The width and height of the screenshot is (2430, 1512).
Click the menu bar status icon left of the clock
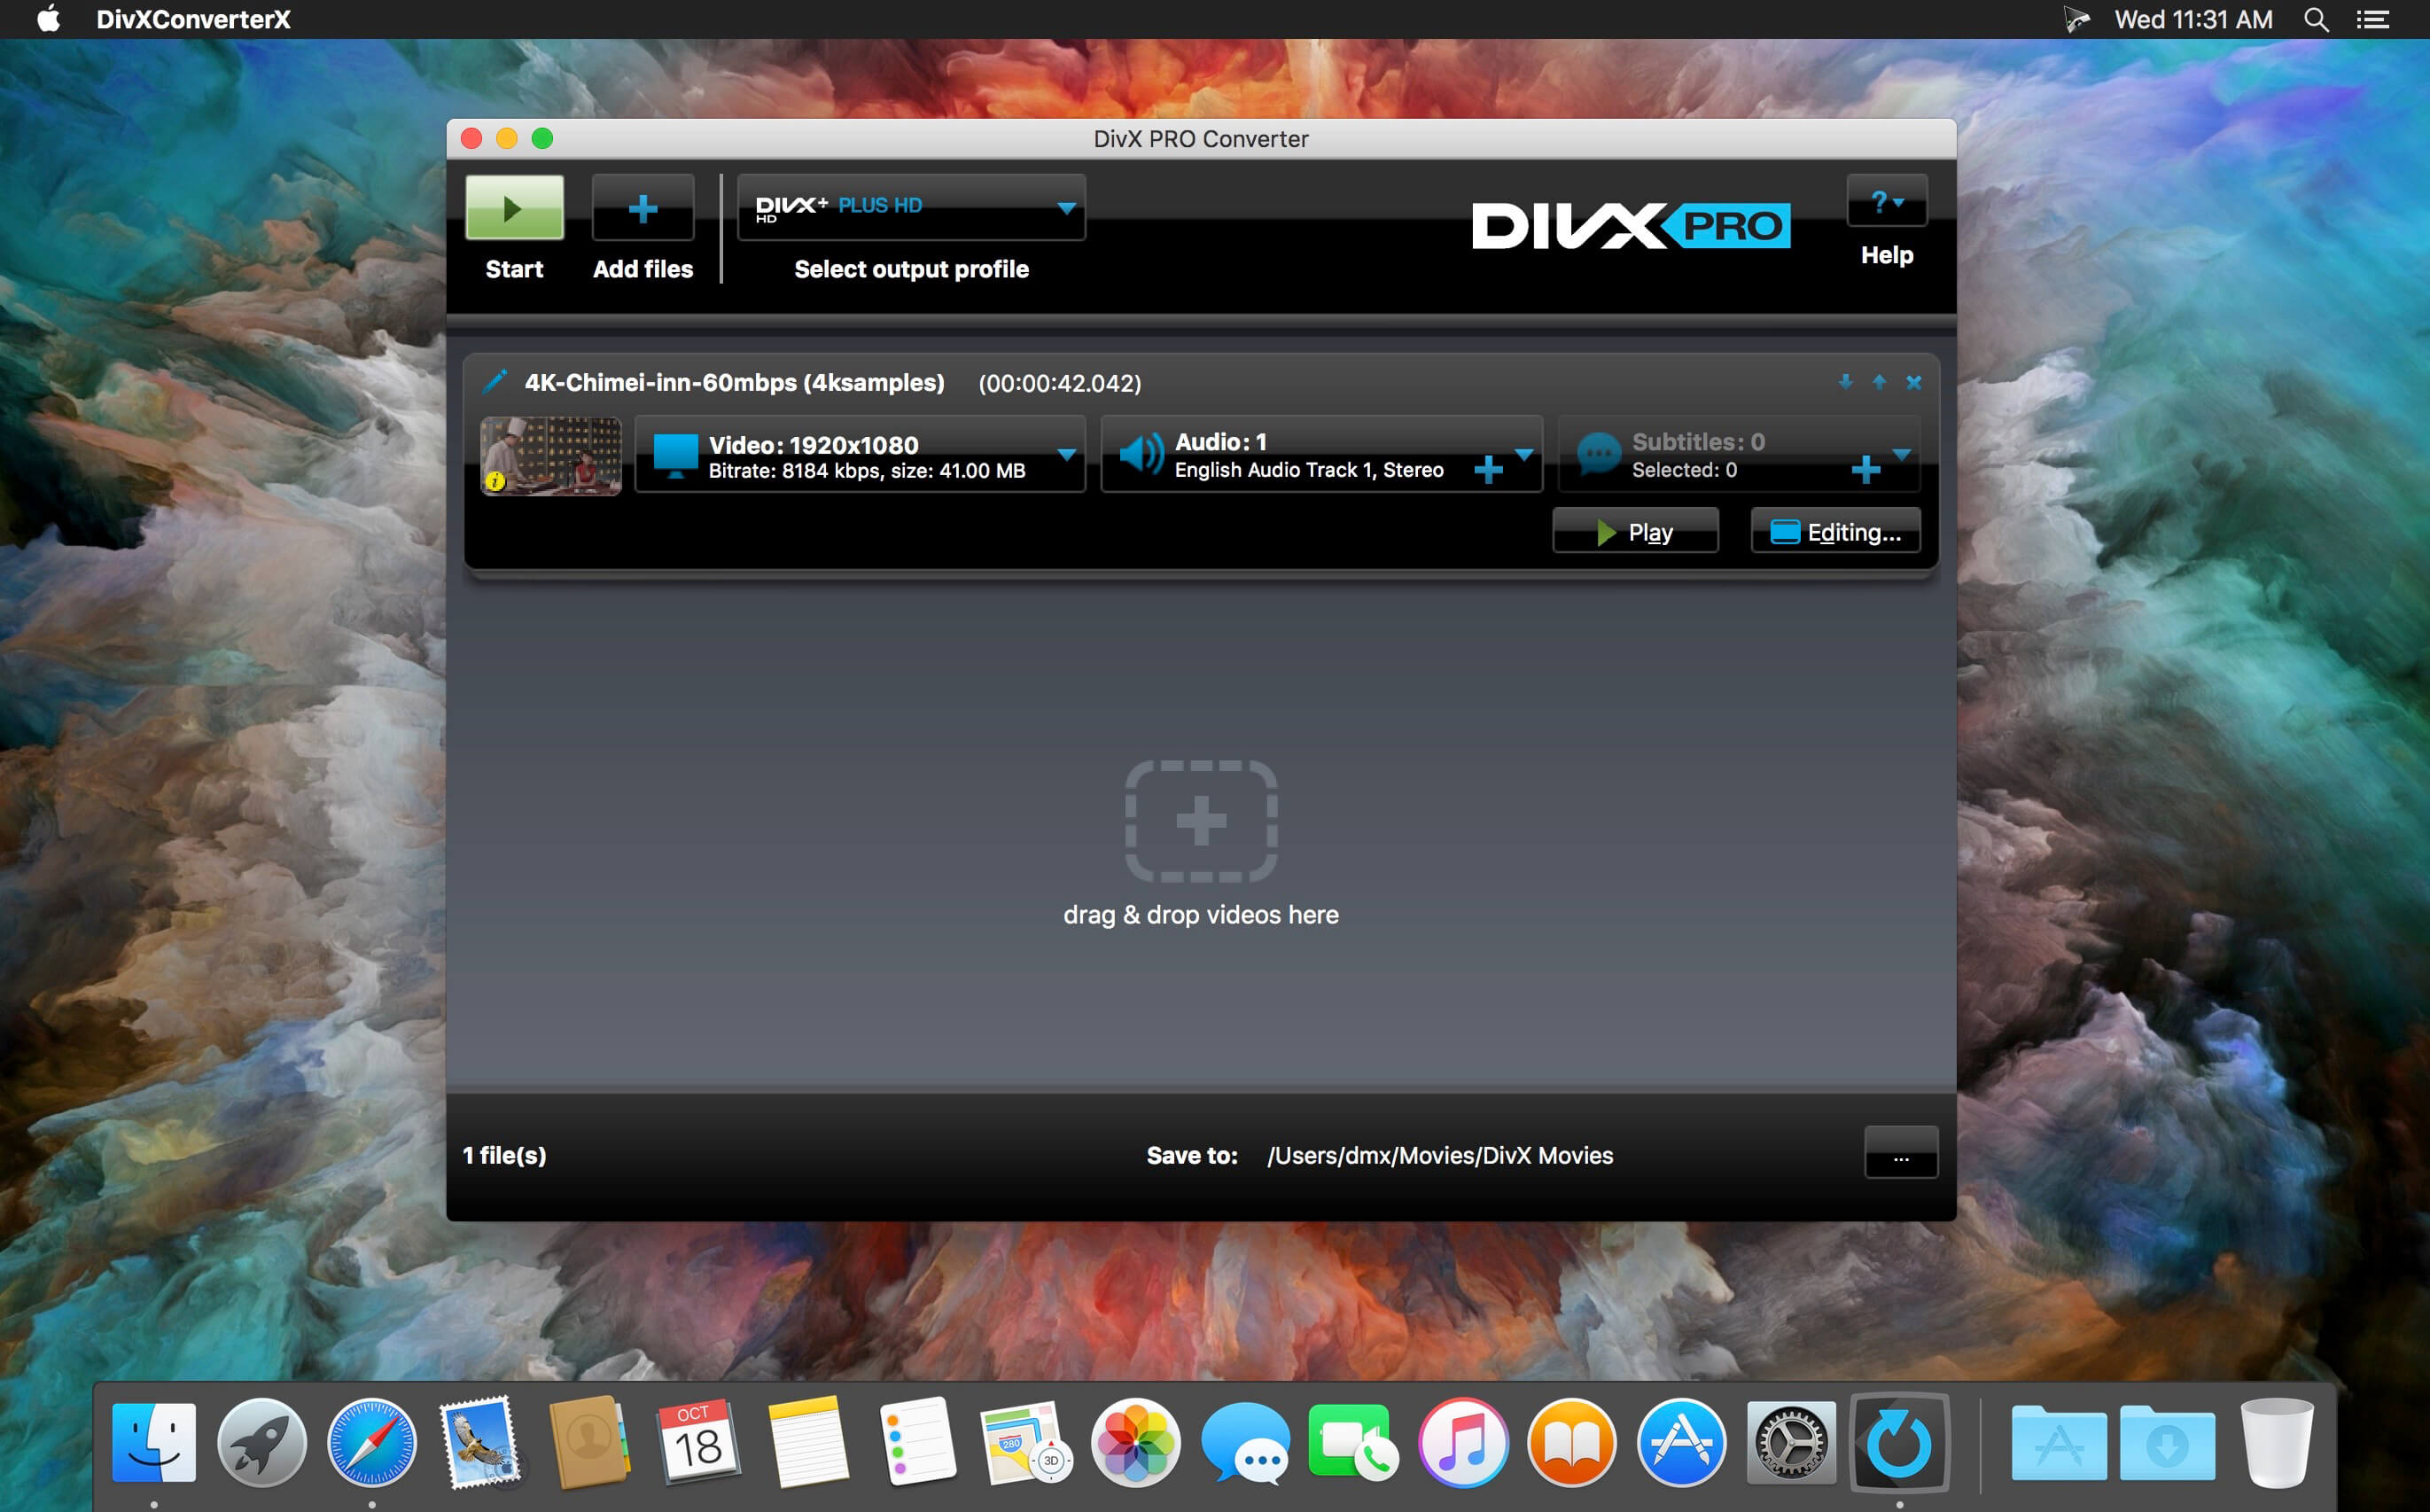click(x=2077, y=19)
